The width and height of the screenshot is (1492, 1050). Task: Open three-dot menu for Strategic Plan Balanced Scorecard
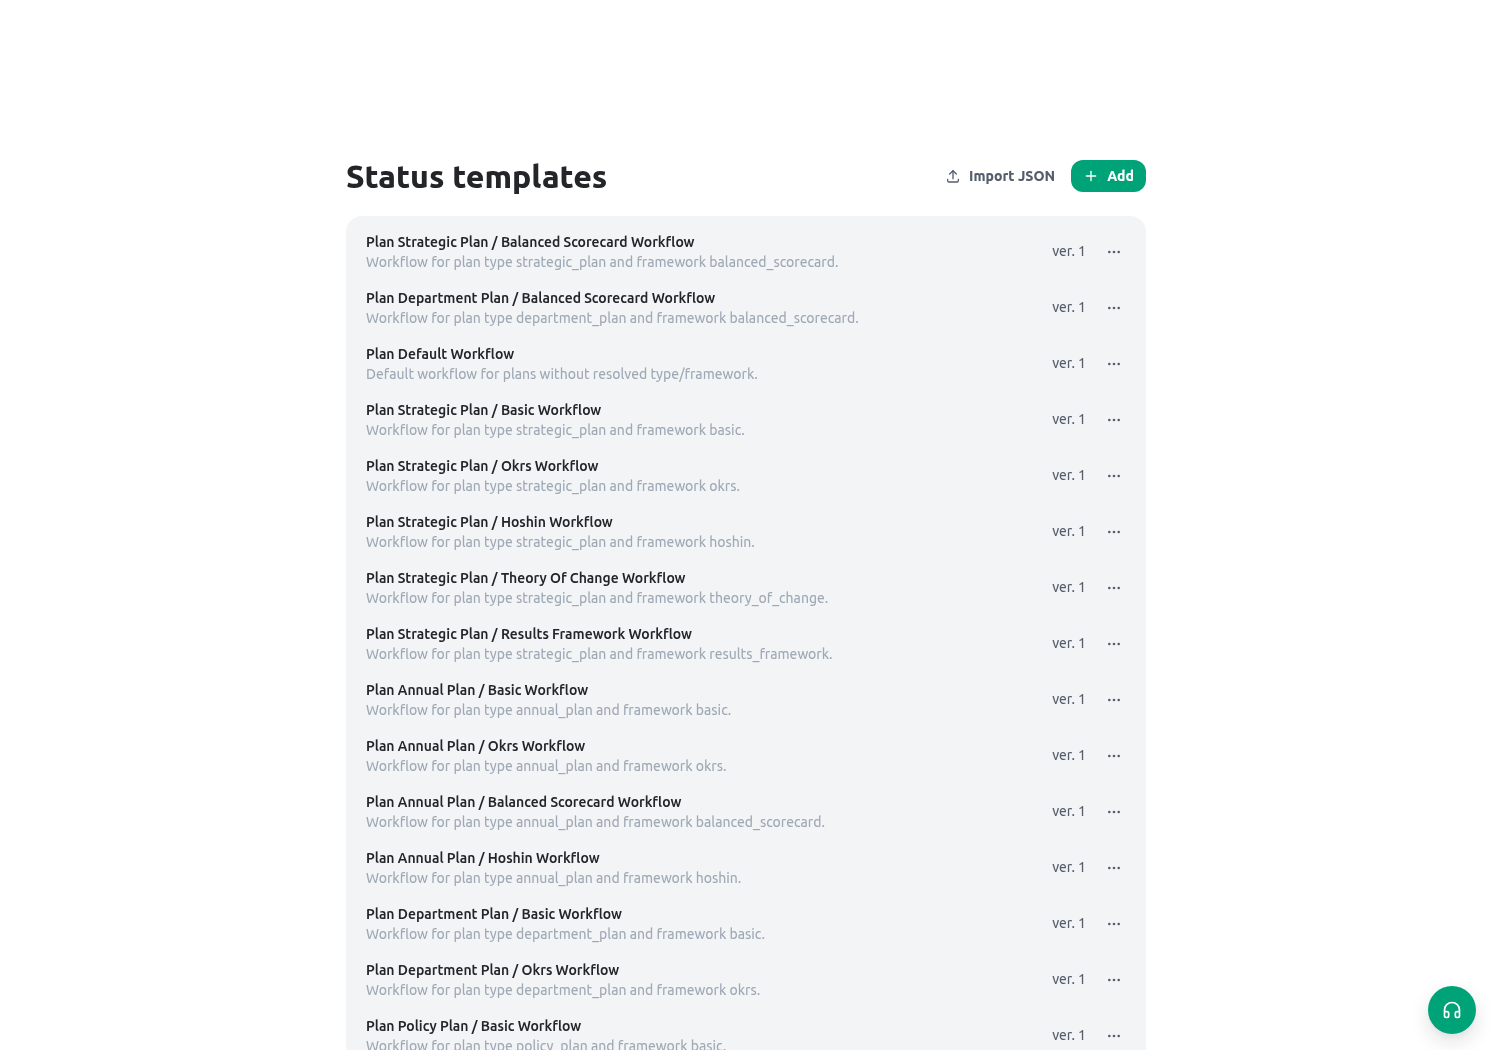[x=1114, y=252]
